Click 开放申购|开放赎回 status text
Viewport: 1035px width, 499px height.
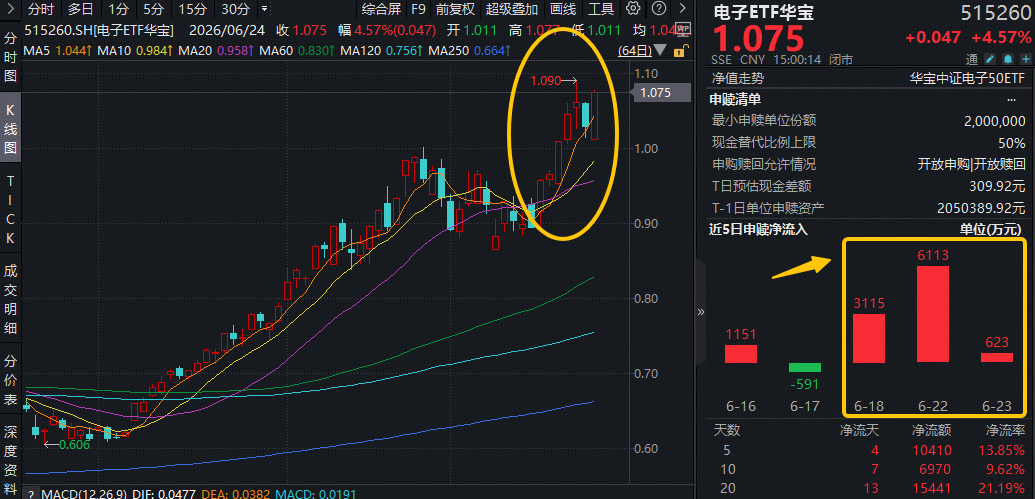tap(972, 164)
